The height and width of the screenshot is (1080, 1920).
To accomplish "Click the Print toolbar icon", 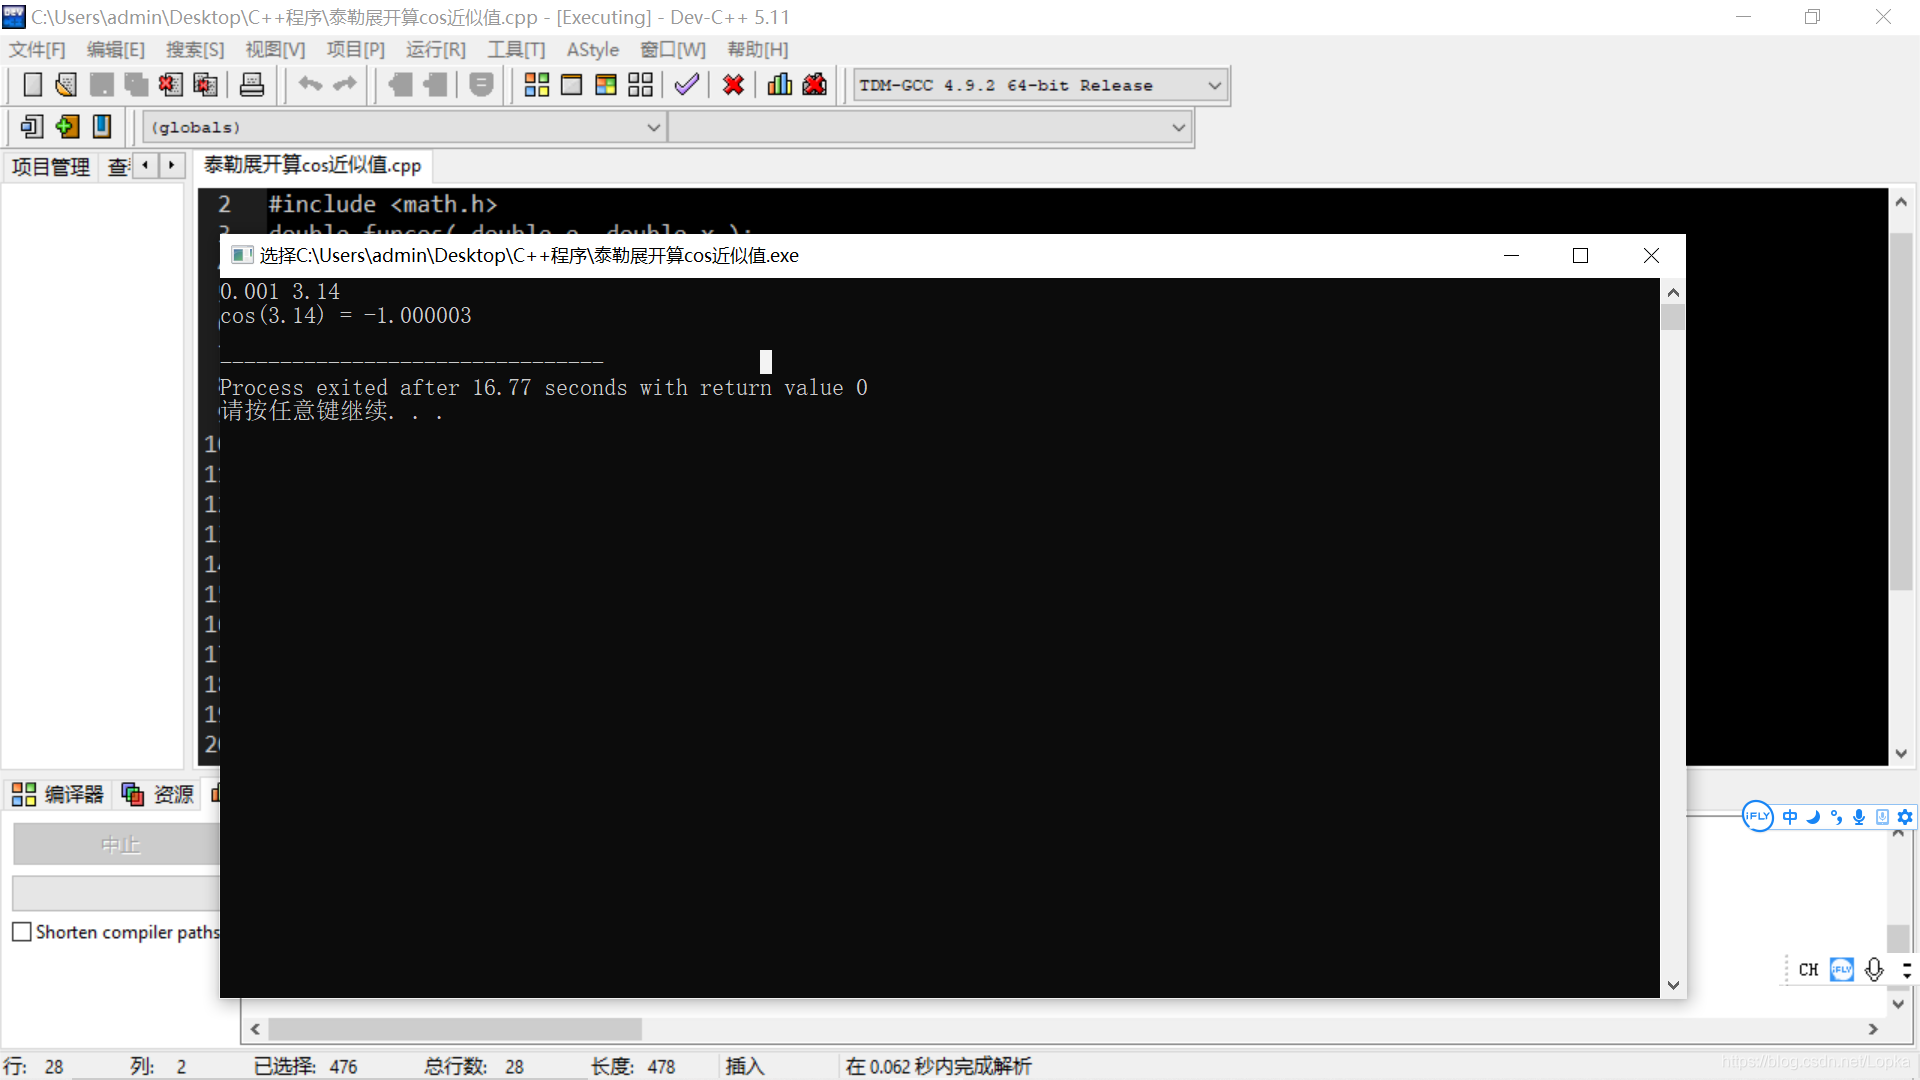I will (x=252, y=85).
